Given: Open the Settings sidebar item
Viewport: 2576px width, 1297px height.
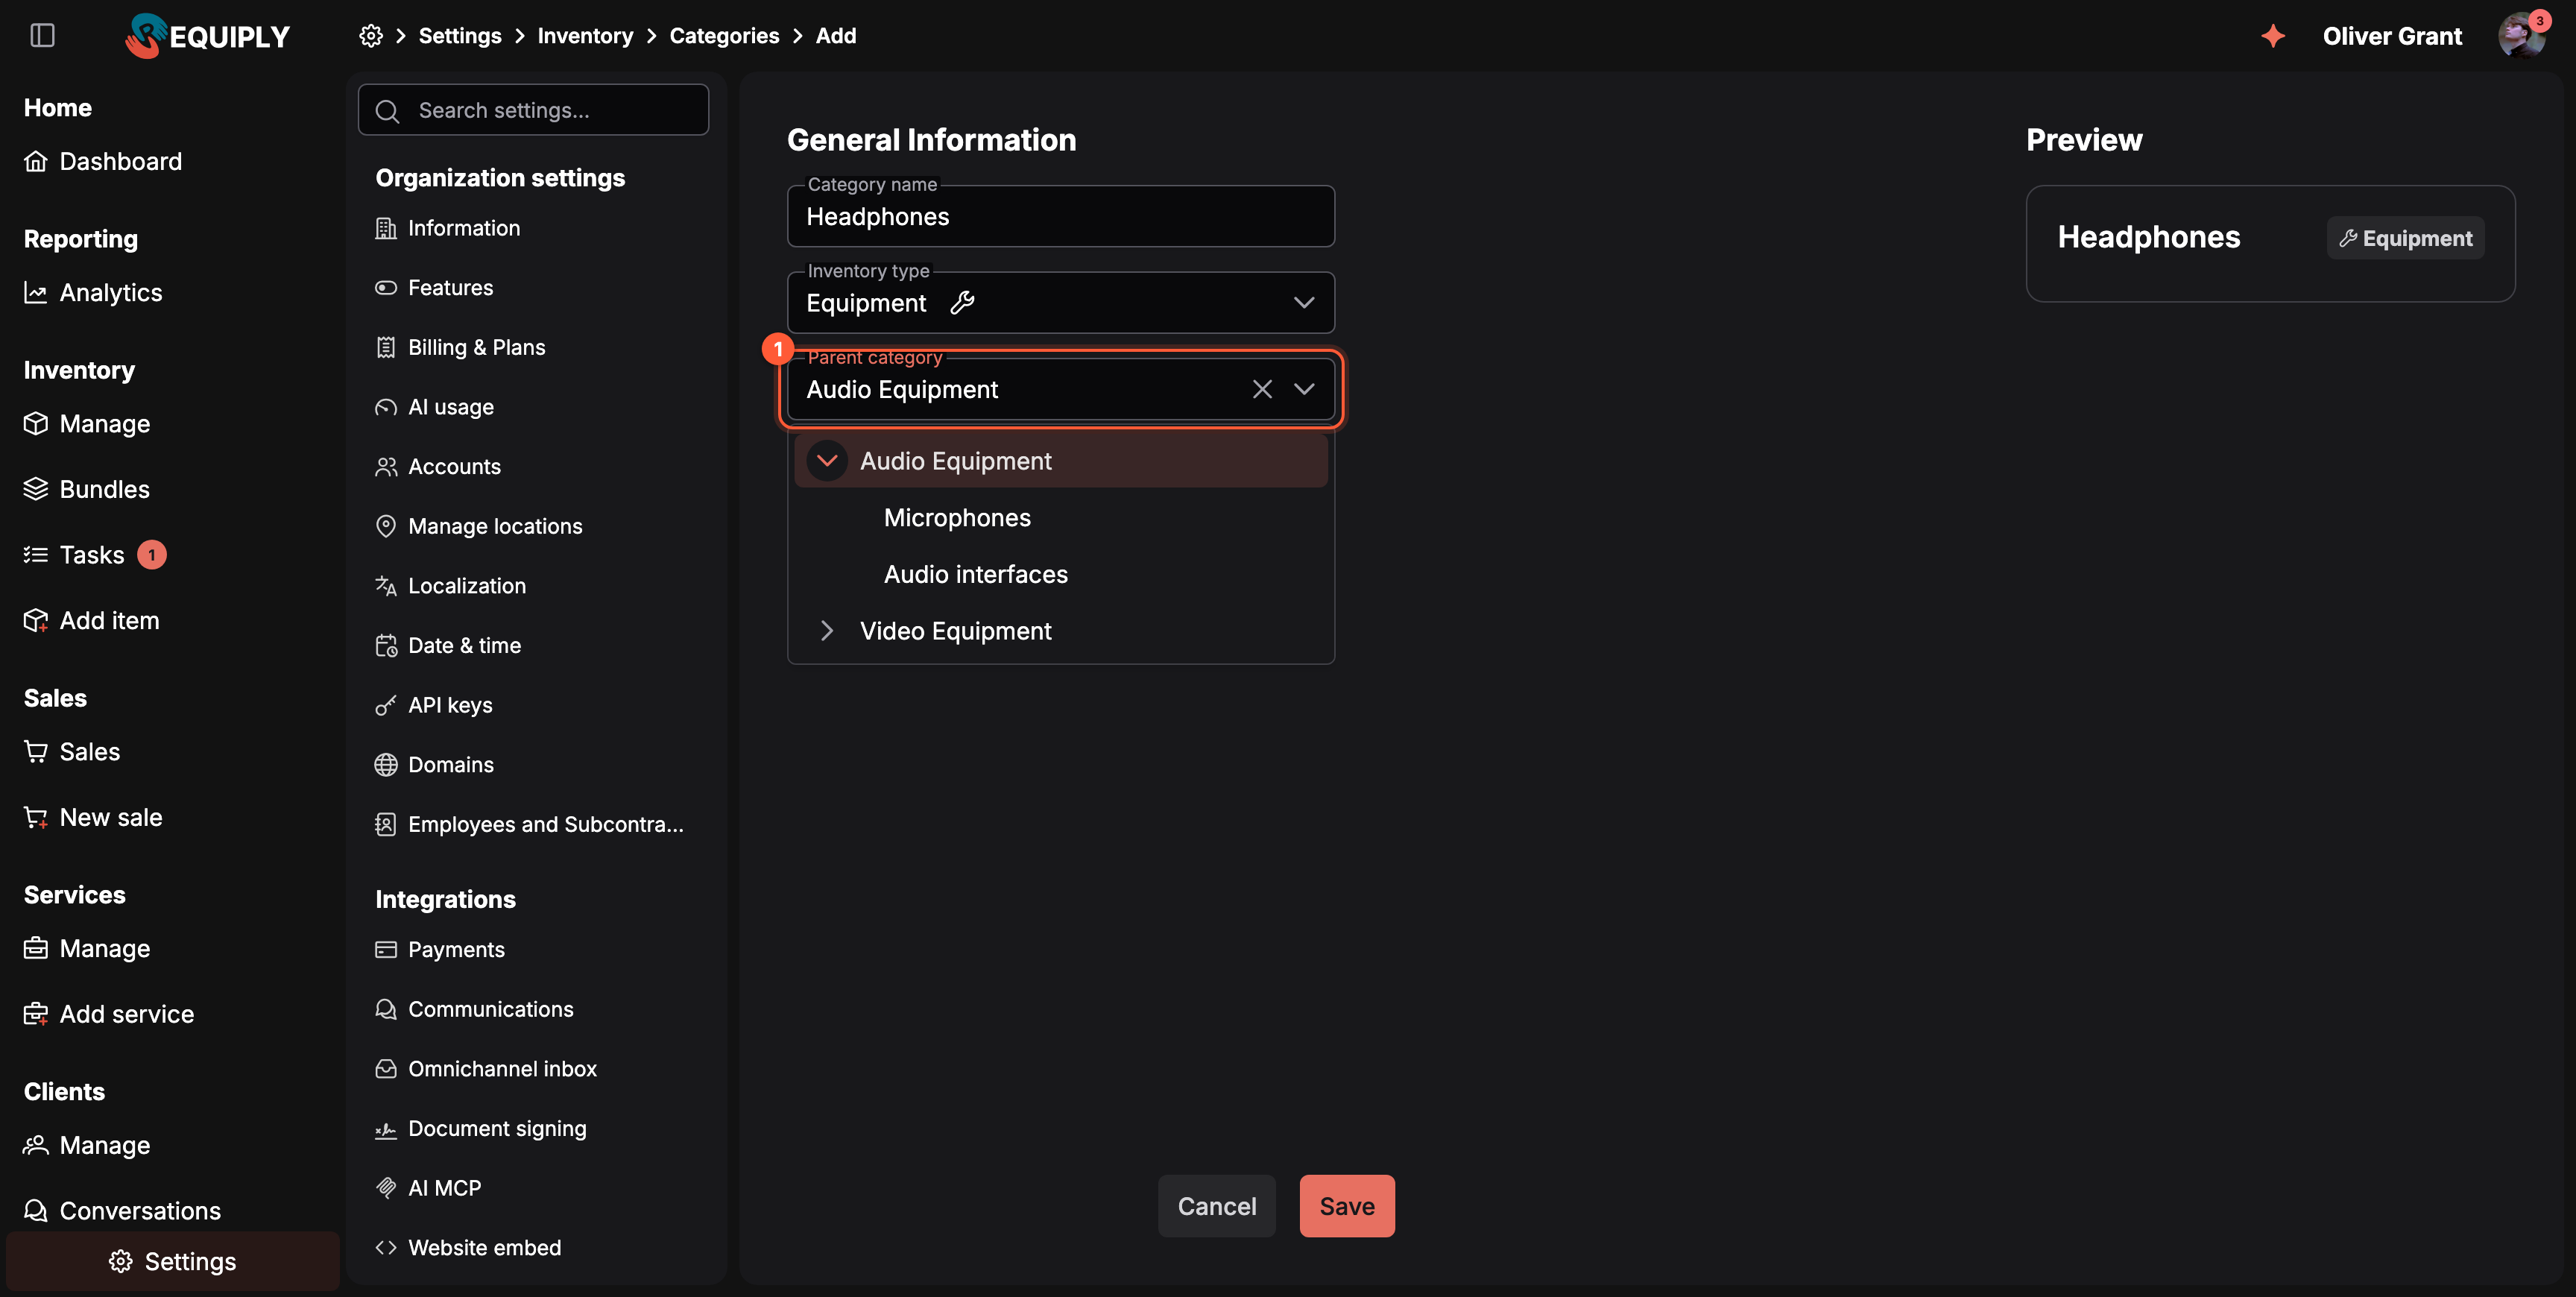Looking at the screenshot, I should [x=173, y=1261].
